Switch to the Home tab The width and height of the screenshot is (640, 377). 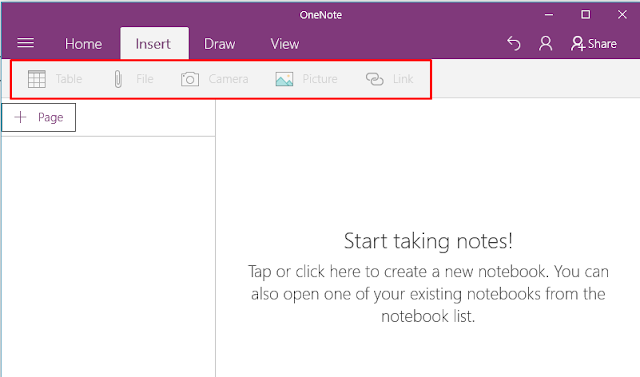83,44
